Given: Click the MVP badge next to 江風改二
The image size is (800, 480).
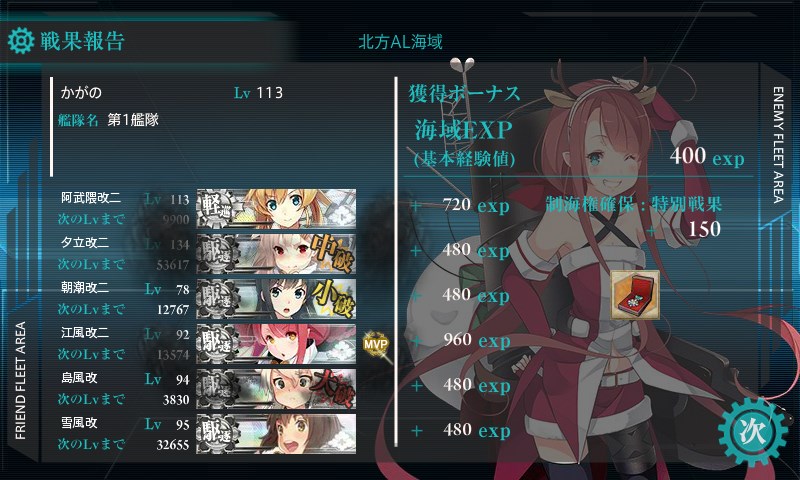Looking at the screenshot, I should (x=376, y=343).
